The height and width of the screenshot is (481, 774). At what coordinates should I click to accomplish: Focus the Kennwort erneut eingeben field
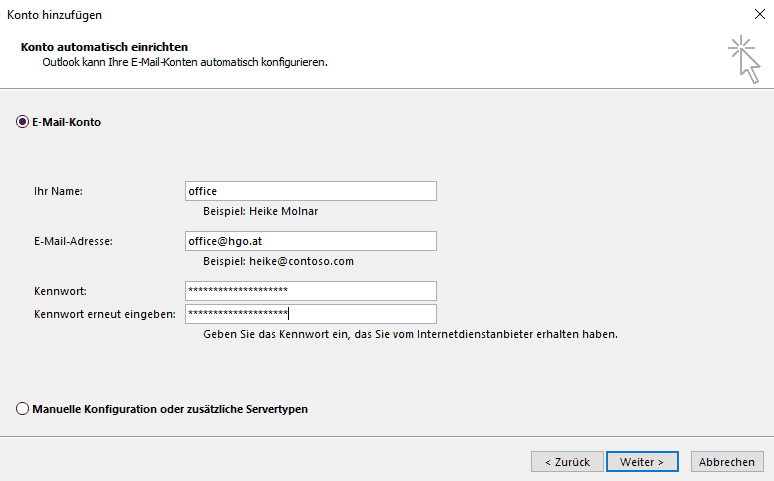click(311, 314)
